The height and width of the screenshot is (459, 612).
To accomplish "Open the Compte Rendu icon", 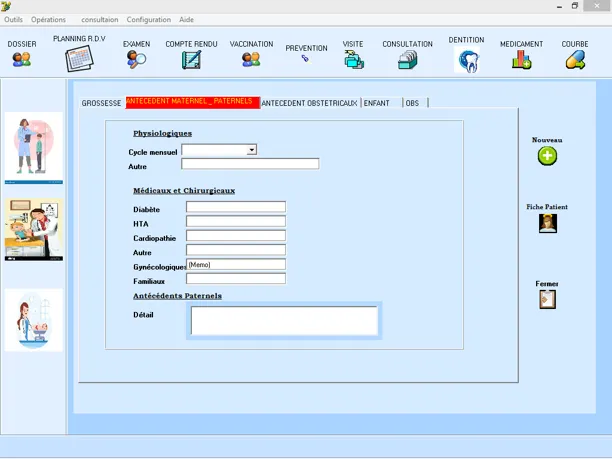I will pos(191,60).
